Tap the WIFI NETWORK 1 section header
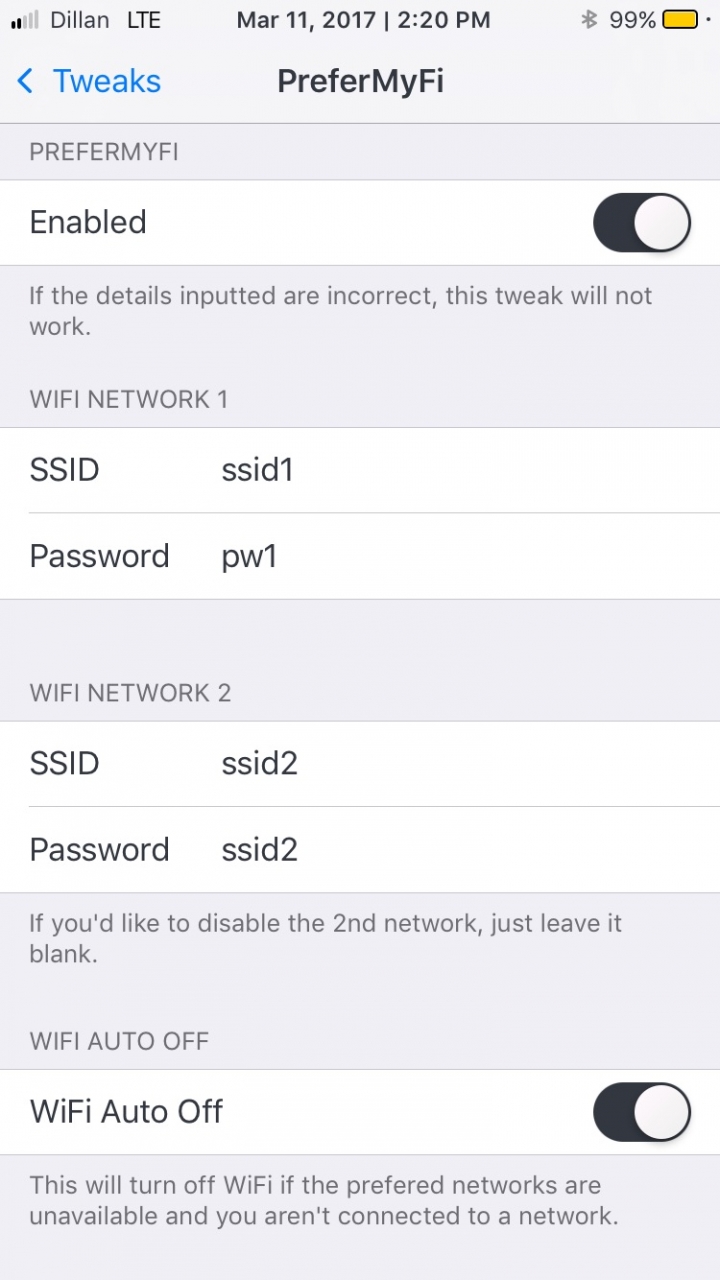The image size is (720, 1280). [x=129, y=400]
